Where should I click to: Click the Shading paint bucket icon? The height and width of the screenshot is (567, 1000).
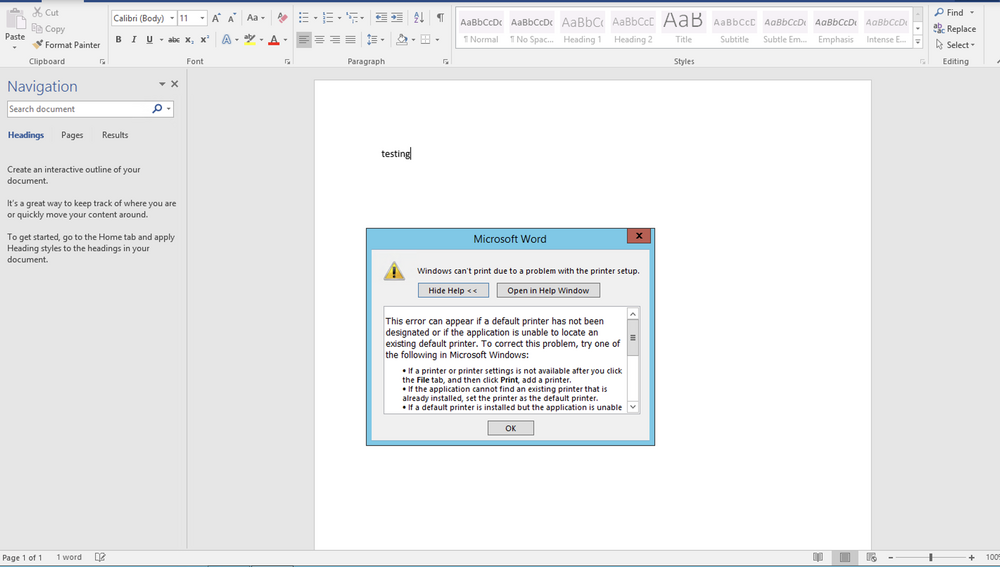(402, 40)
